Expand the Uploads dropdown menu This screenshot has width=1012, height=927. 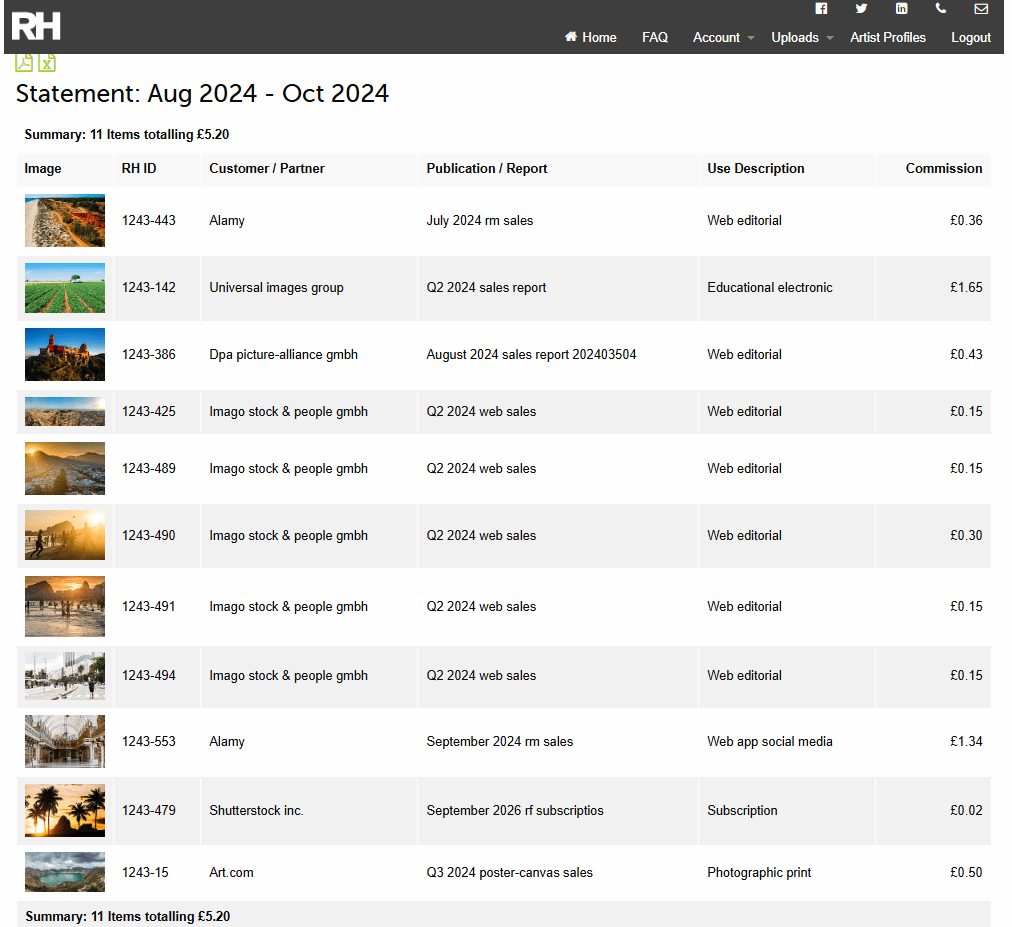tap(802, 38)
